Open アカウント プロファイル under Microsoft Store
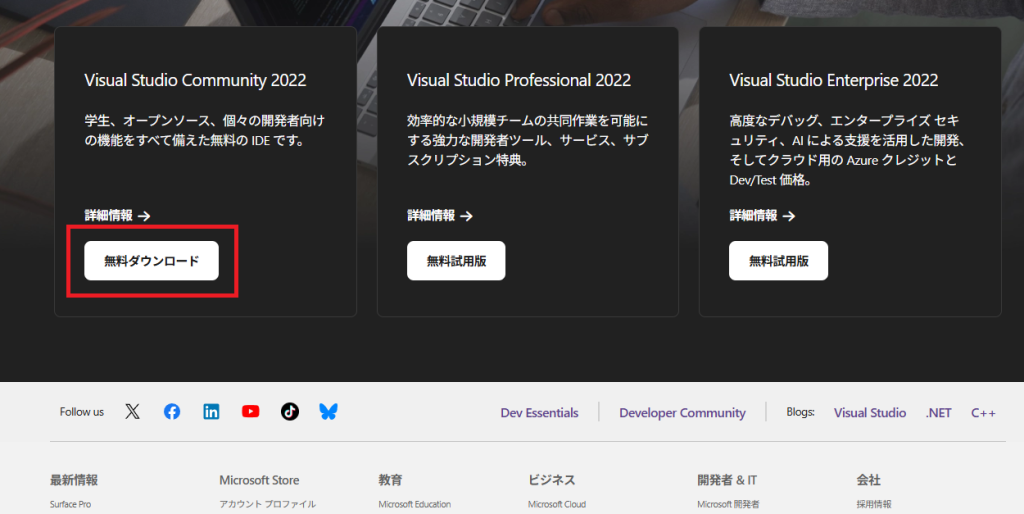 pyautogui.click(x=267, y=504)
